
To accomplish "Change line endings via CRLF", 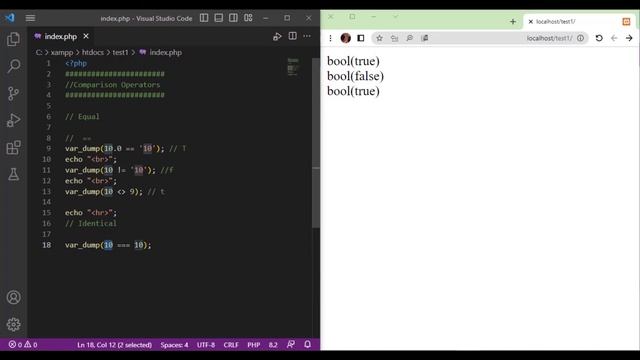I will (x=231, y=345).
